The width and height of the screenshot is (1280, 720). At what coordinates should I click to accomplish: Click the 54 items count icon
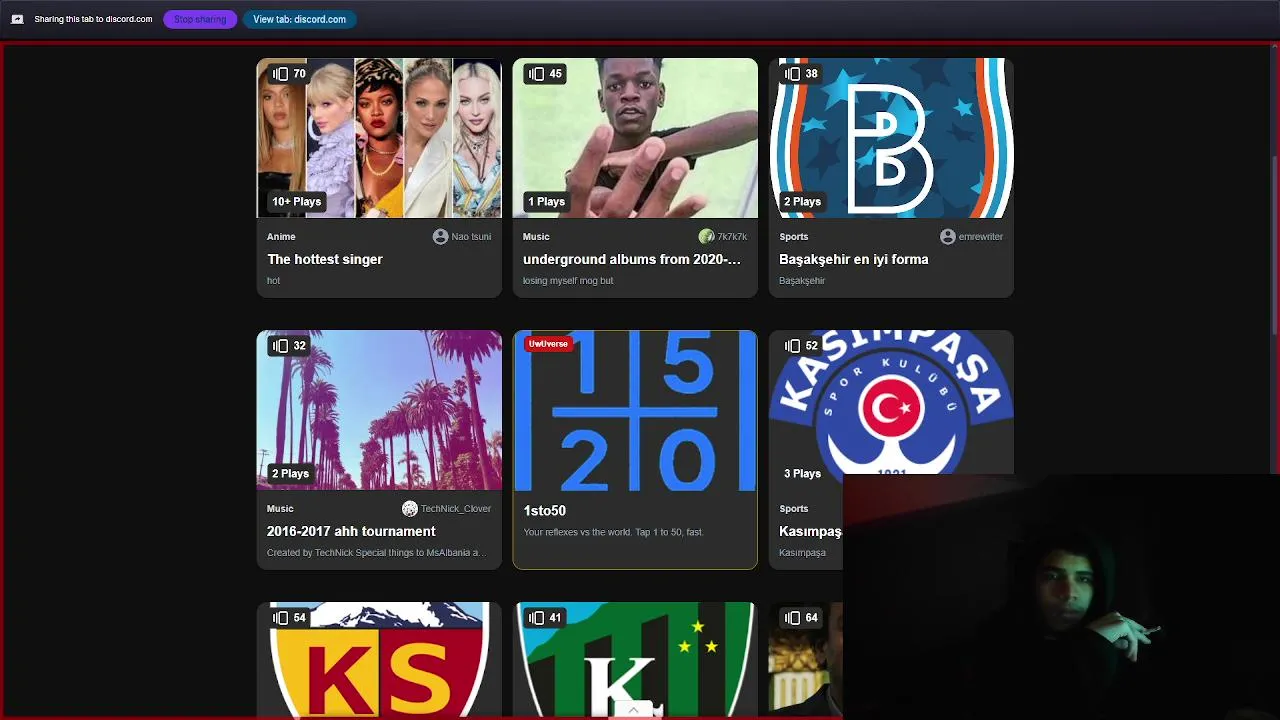click(280, 618)
